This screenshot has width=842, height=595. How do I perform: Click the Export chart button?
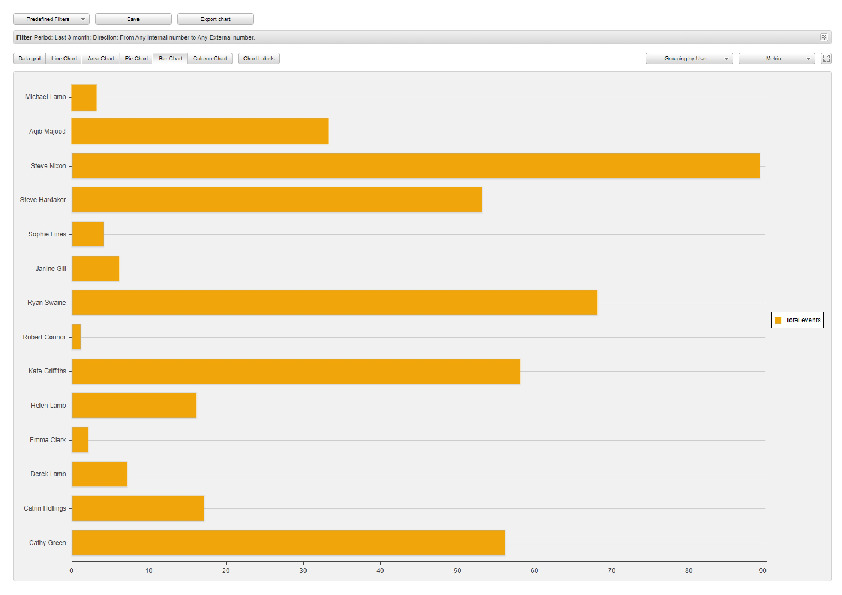[x=215, y=19]
